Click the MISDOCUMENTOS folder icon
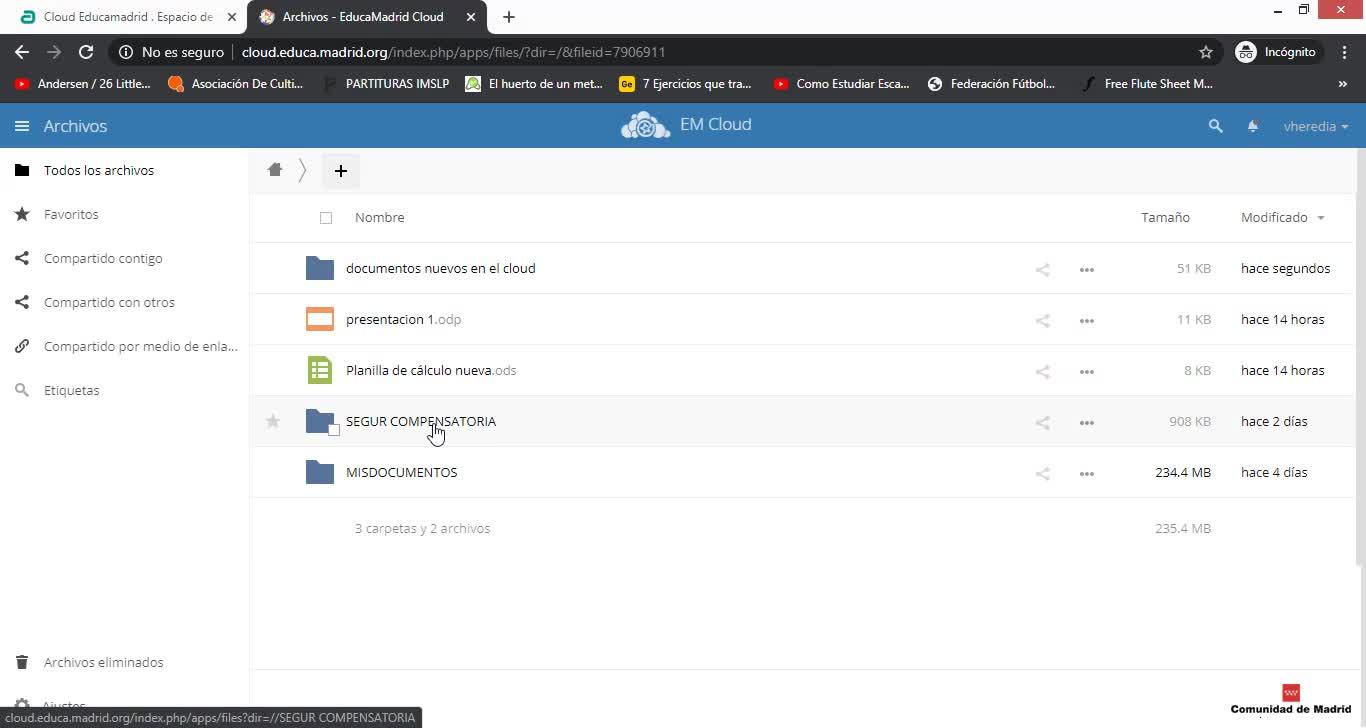1366x728 pixels. [x=320, y=472]
